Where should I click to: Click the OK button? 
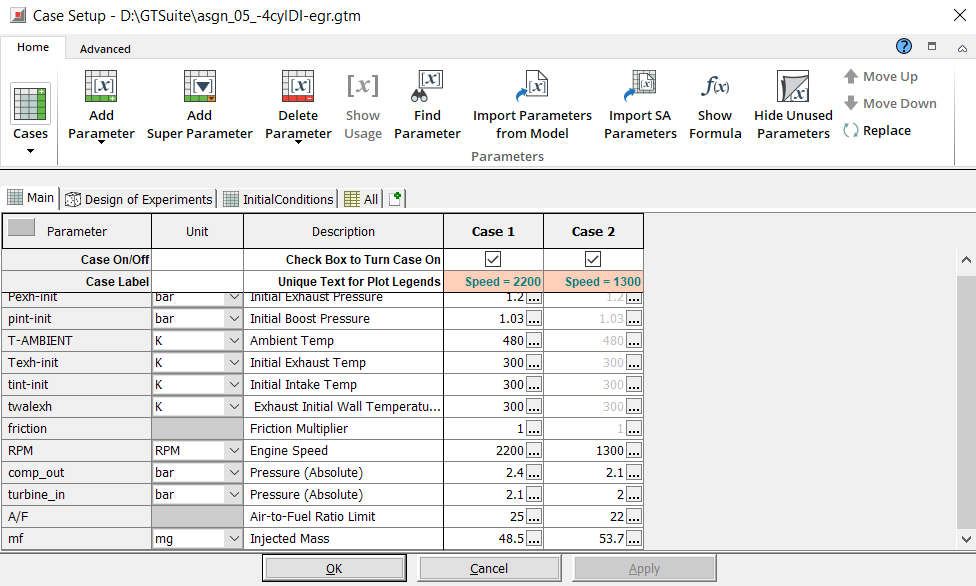pyautogui.click(x=334, y=568)
